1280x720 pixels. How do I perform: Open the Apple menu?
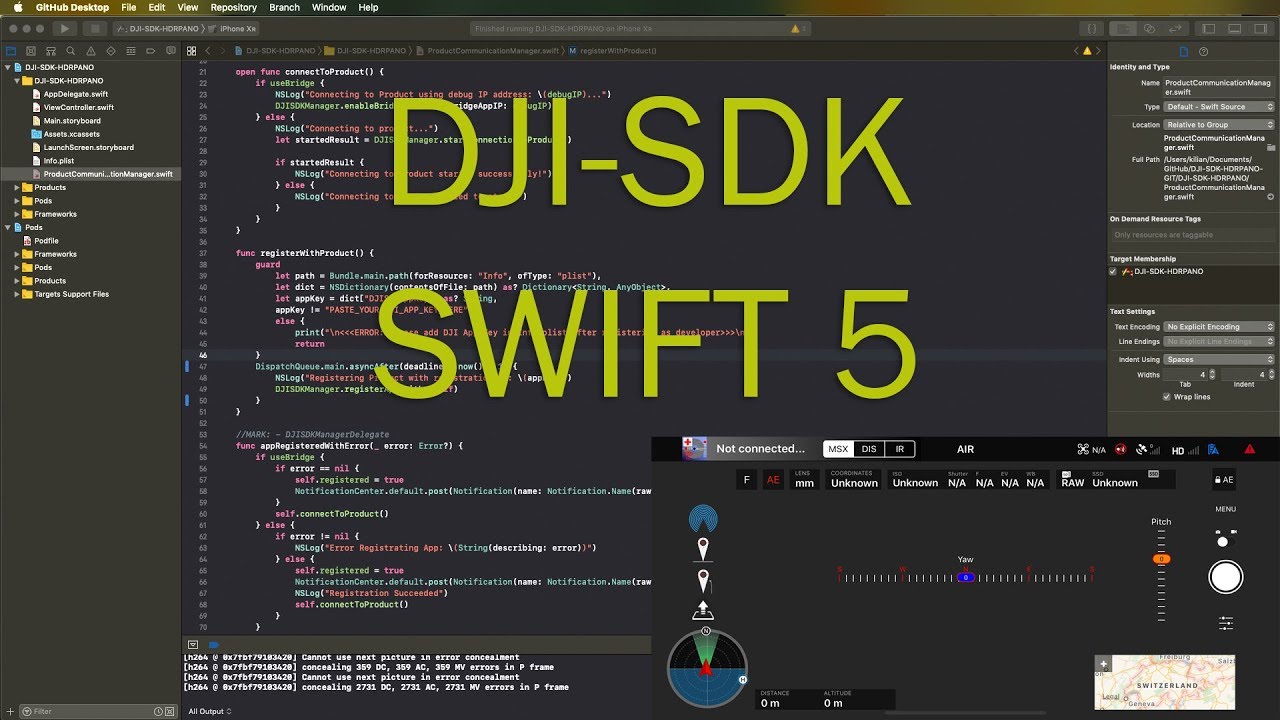[x=17, y=7]
